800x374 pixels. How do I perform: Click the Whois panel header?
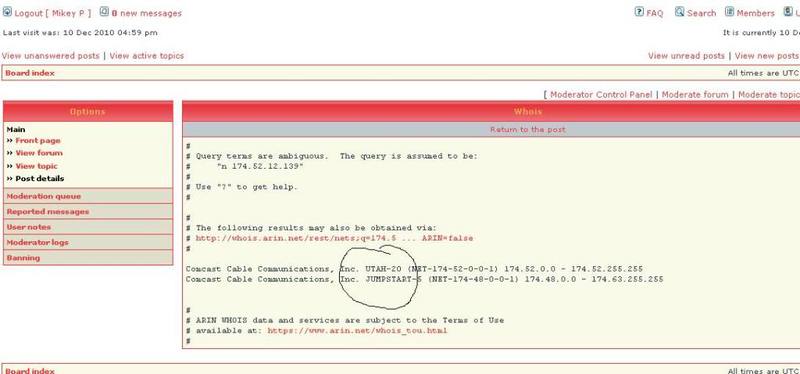pos(491,111)
